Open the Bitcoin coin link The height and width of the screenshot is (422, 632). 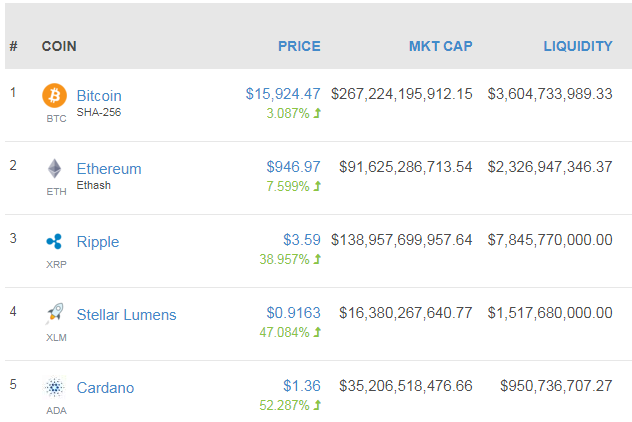tap(99, 96)
